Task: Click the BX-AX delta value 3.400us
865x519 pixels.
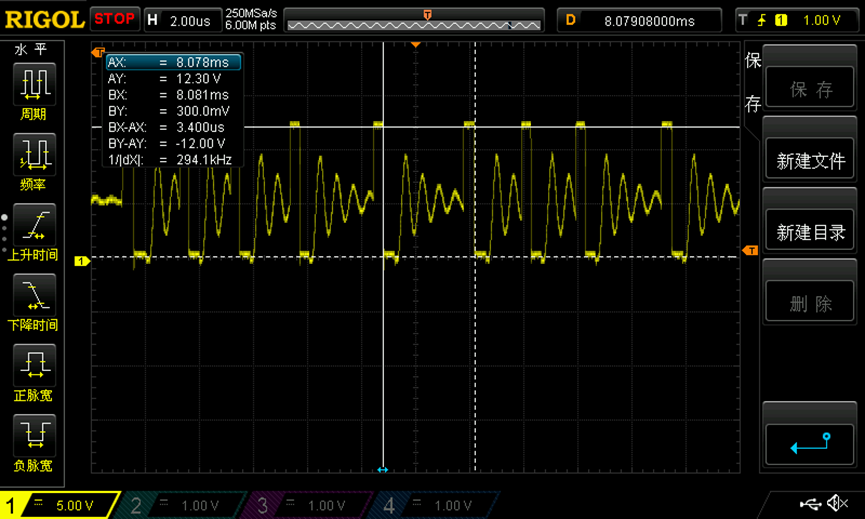Action: 200,127
